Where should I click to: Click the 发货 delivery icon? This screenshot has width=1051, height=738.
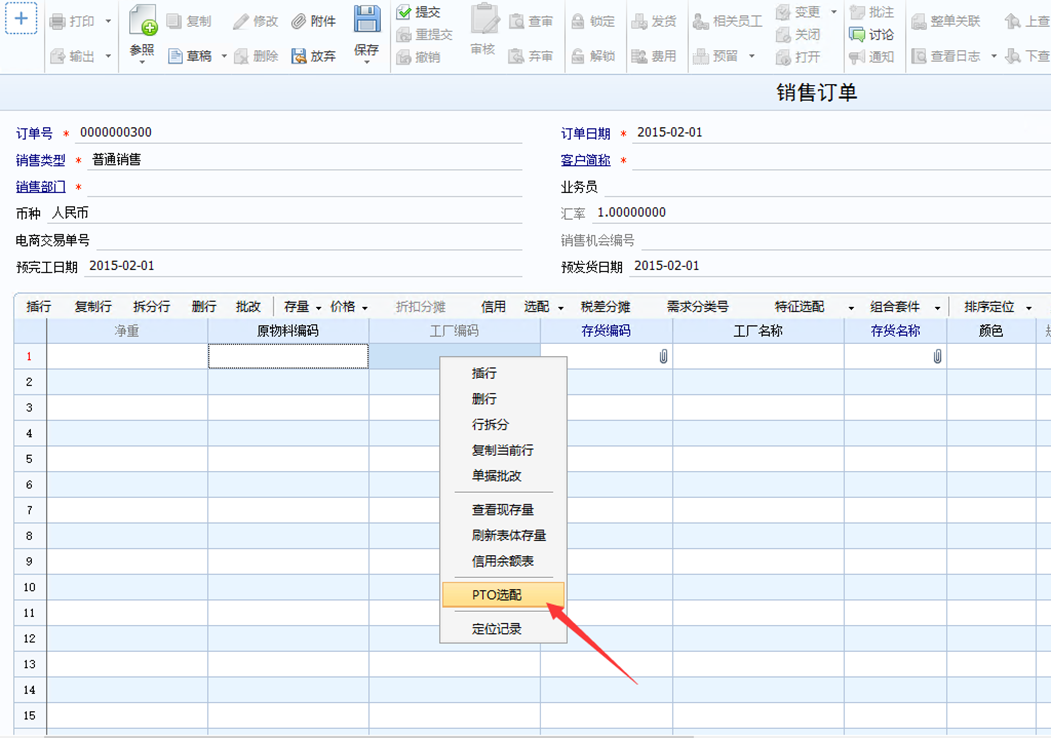point(639,21)
